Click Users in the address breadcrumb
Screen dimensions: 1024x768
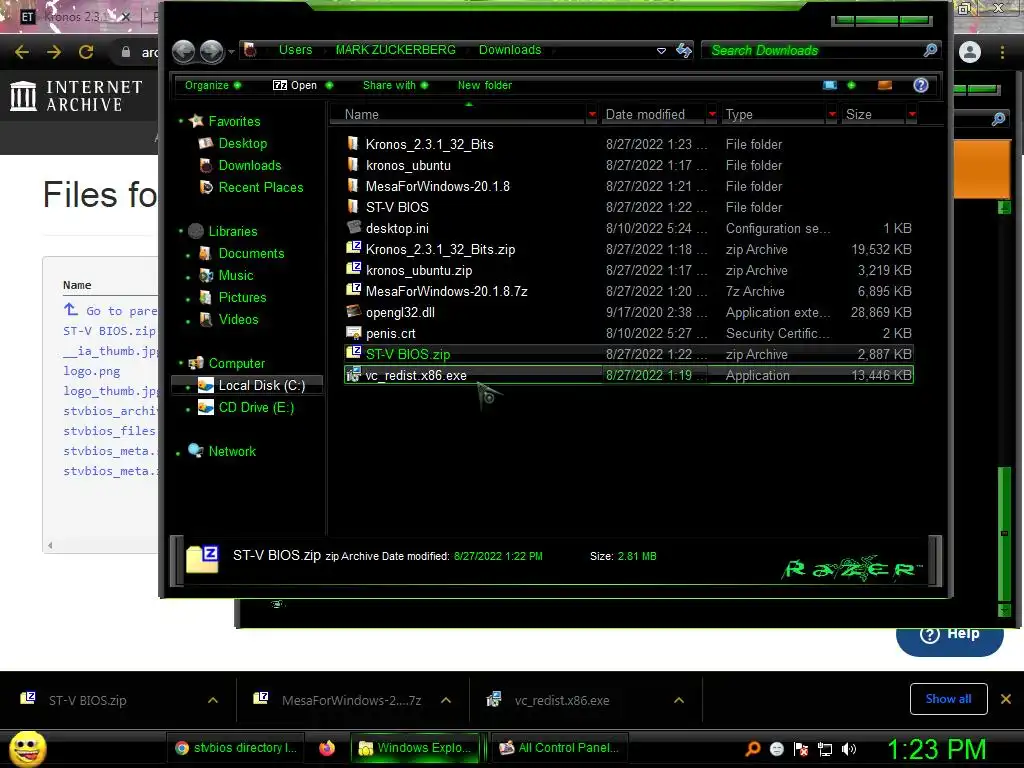click(x=295, y=50)
